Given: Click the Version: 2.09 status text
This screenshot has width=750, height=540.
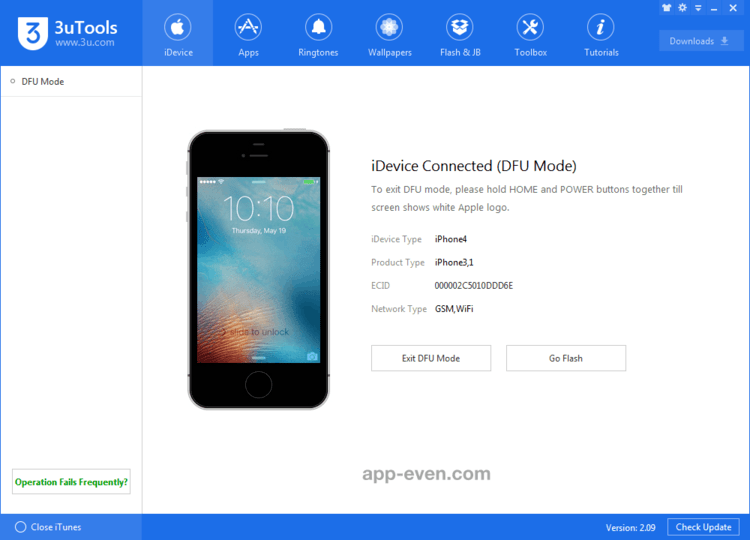Looking at the screenshot, I should [630, 528].
